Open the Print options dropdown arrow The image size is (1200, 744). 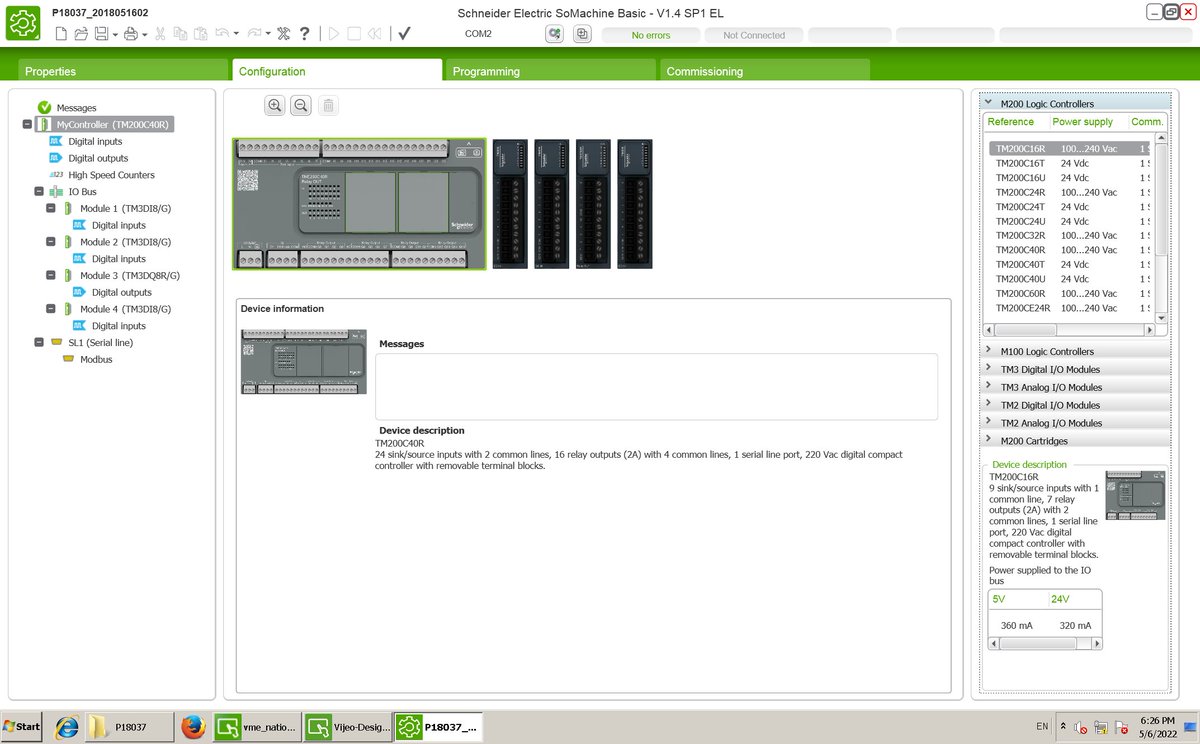coord(144,34)
